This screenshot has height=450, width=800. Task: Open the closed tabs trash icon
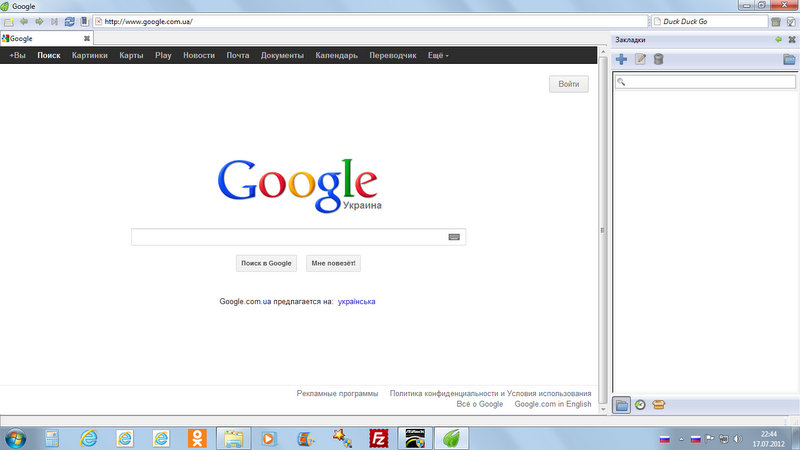pyautogui.click(x=776, y=21)
